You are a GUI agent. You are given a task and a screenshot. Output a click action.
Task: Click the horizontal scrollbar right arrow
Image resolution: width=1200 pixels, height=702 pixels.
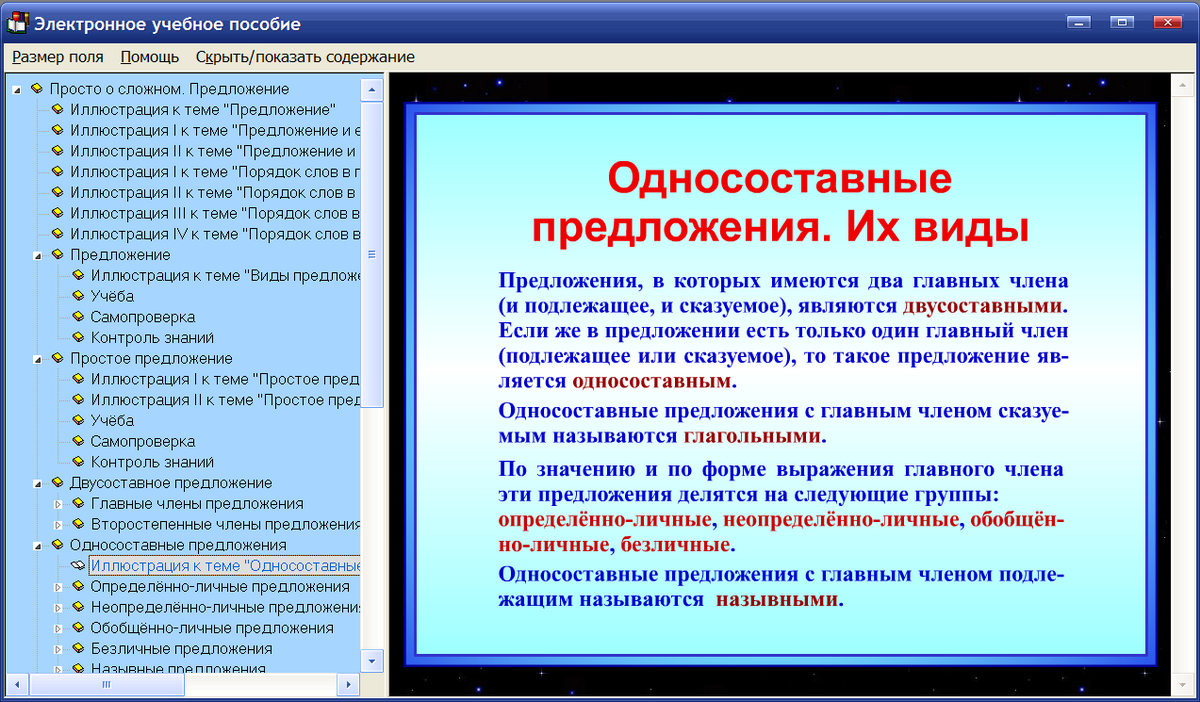pos(348,685)
